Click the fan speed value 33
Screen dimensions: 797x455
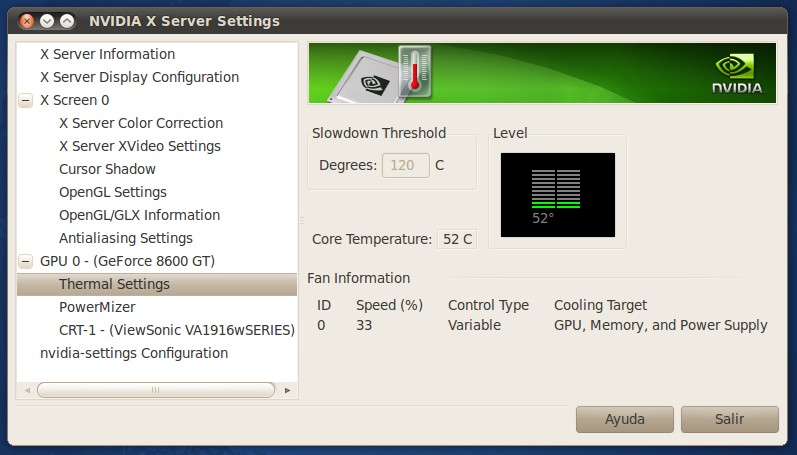(364, 325)
